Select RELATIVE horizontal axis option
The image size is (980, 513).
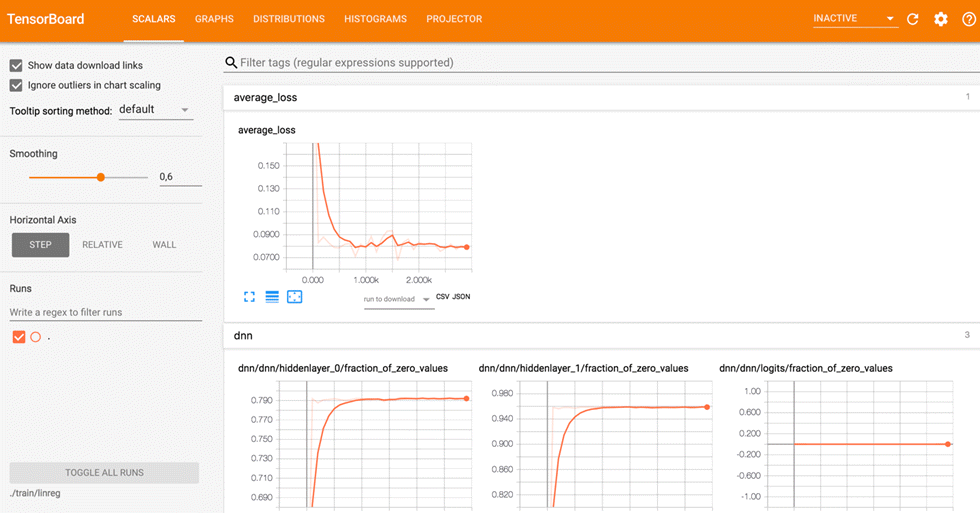(102, 244)
